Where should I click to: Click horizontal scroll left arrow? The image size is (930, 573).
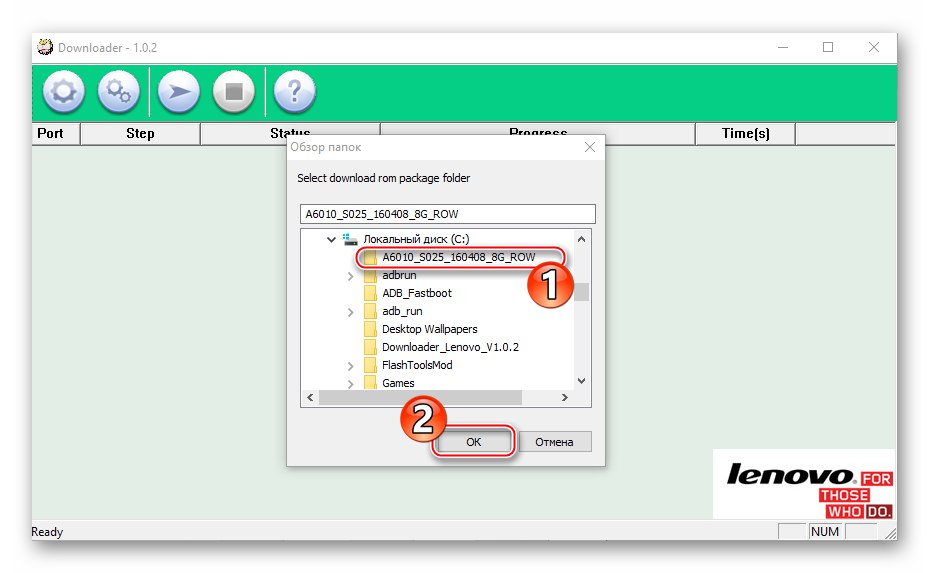click(x=310, y=397)
